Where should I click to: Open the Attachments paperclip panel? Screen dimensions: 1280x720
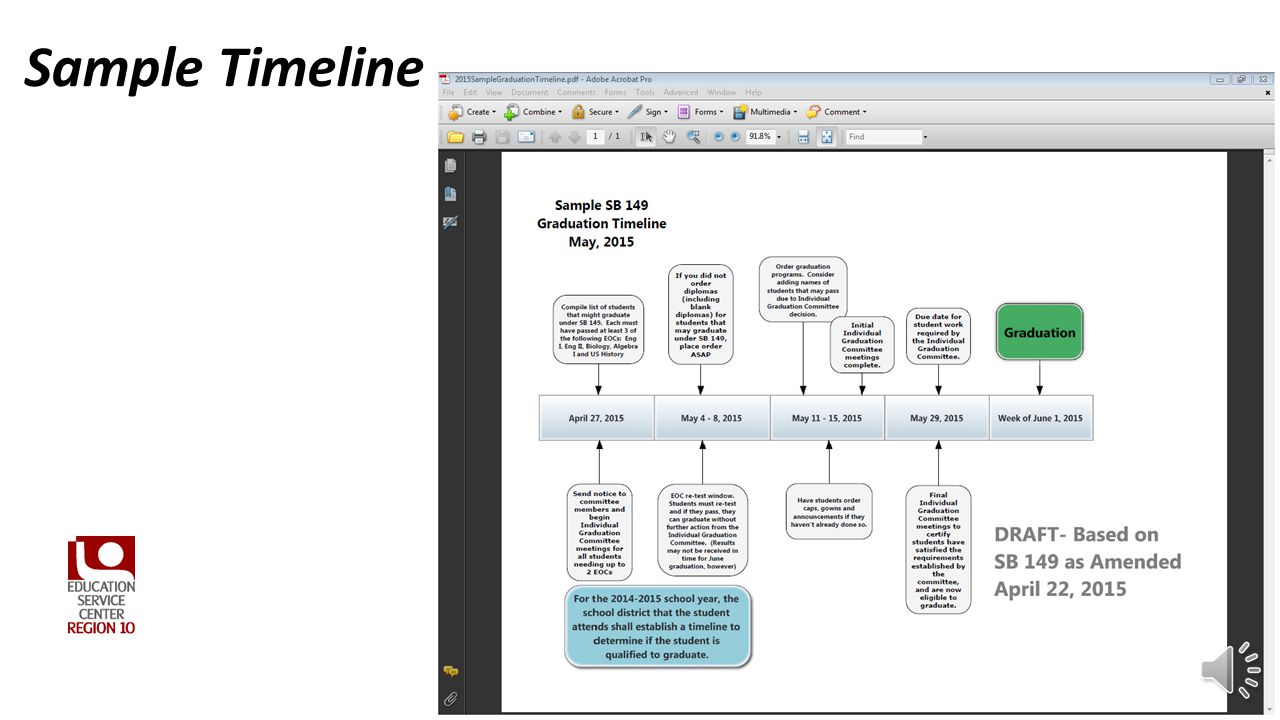[451, 698]
